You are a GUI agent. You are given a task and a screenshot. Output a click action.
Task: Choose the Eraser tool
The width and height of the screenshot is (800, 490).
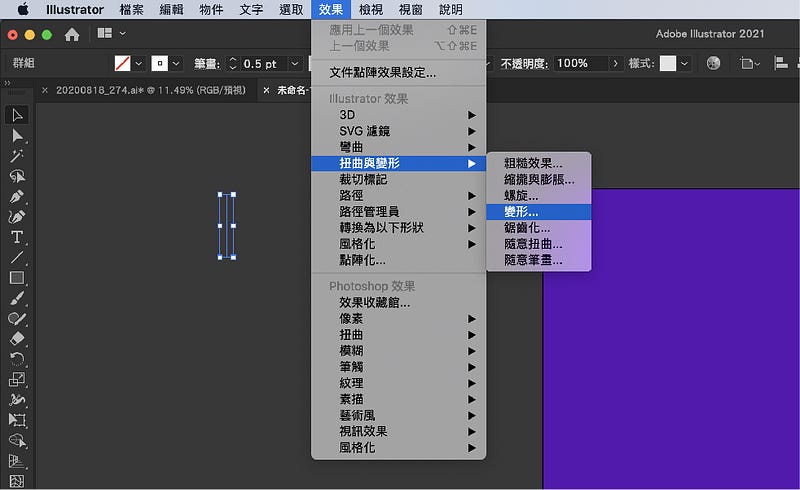17,339
